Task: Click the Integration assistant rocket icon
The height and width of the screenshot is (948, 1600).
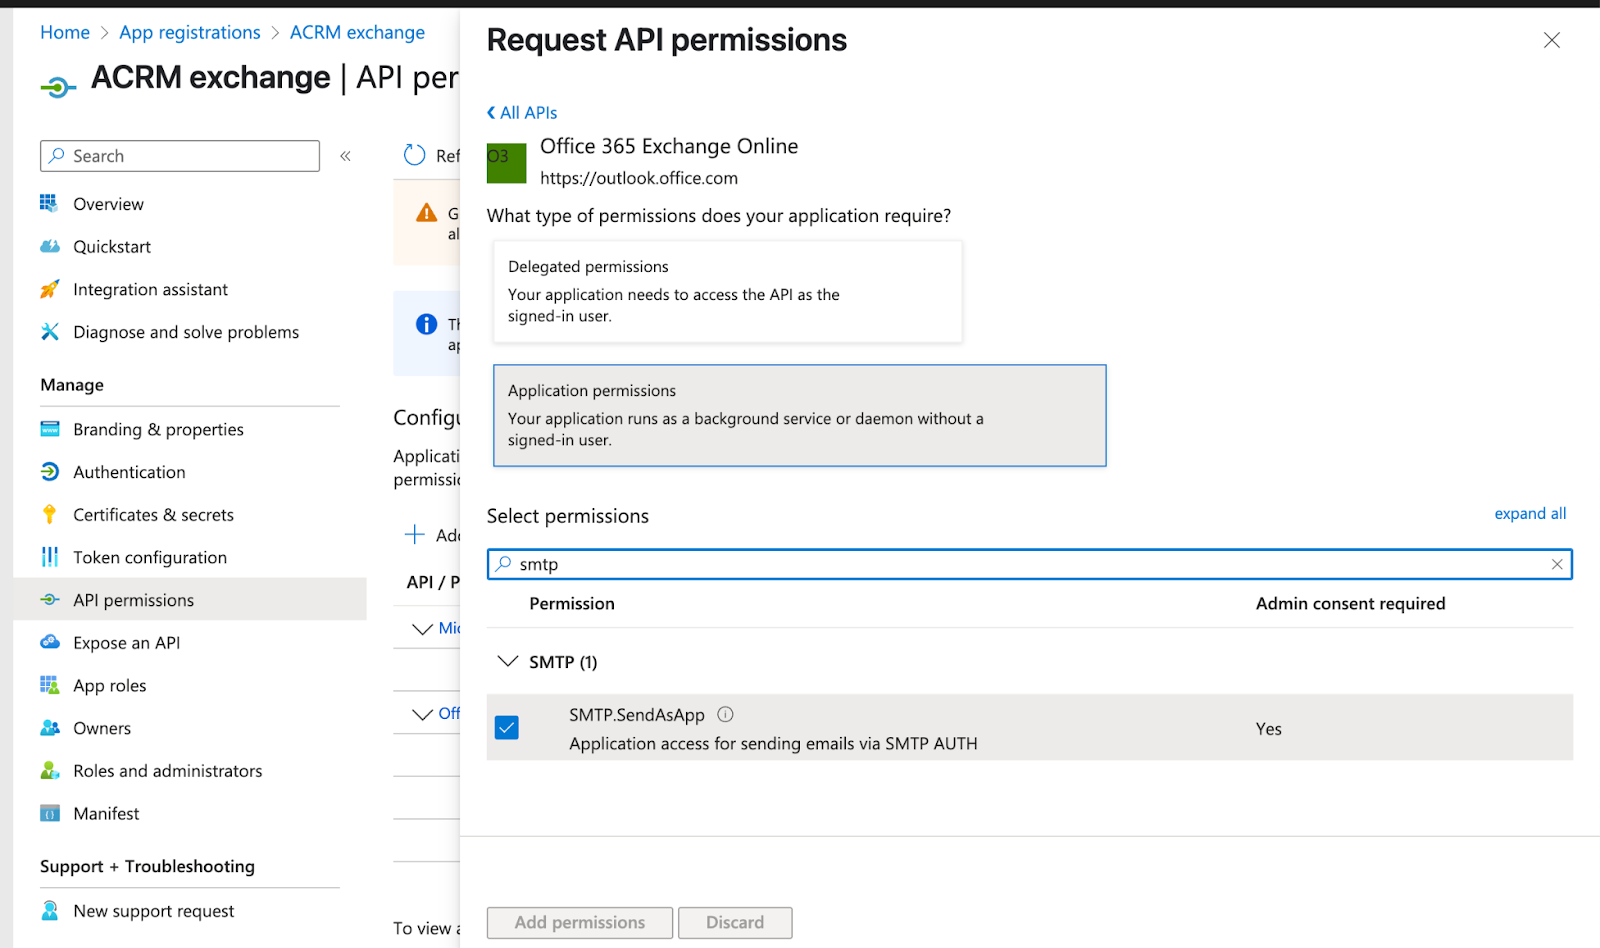Action: point(49,289)
